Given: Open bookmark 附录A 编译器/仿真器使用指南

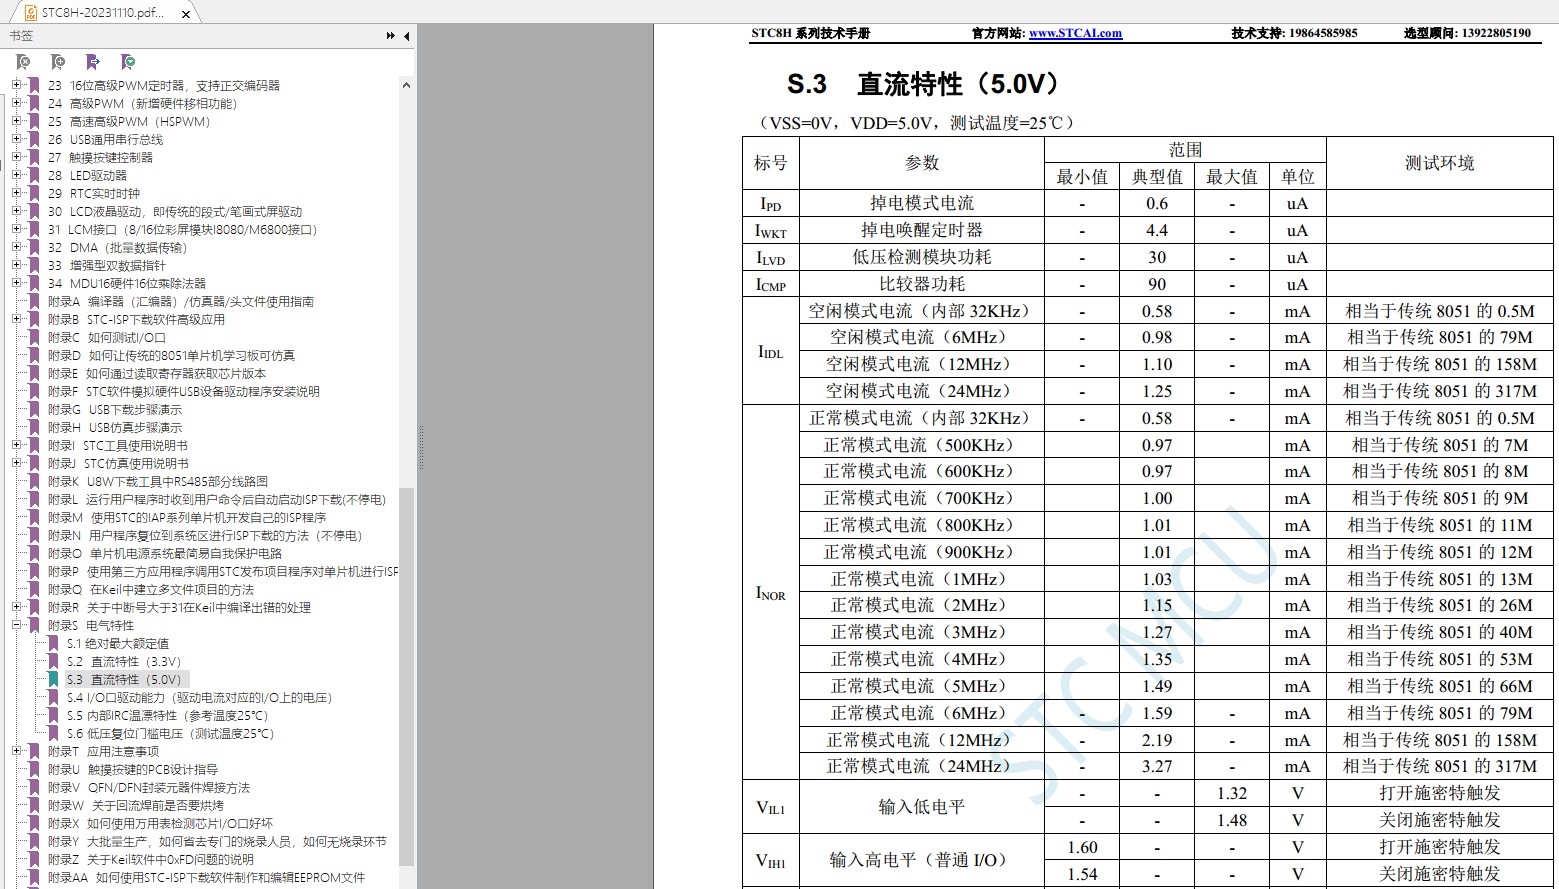Looking at the screenshot, I should tap(181, 301).
